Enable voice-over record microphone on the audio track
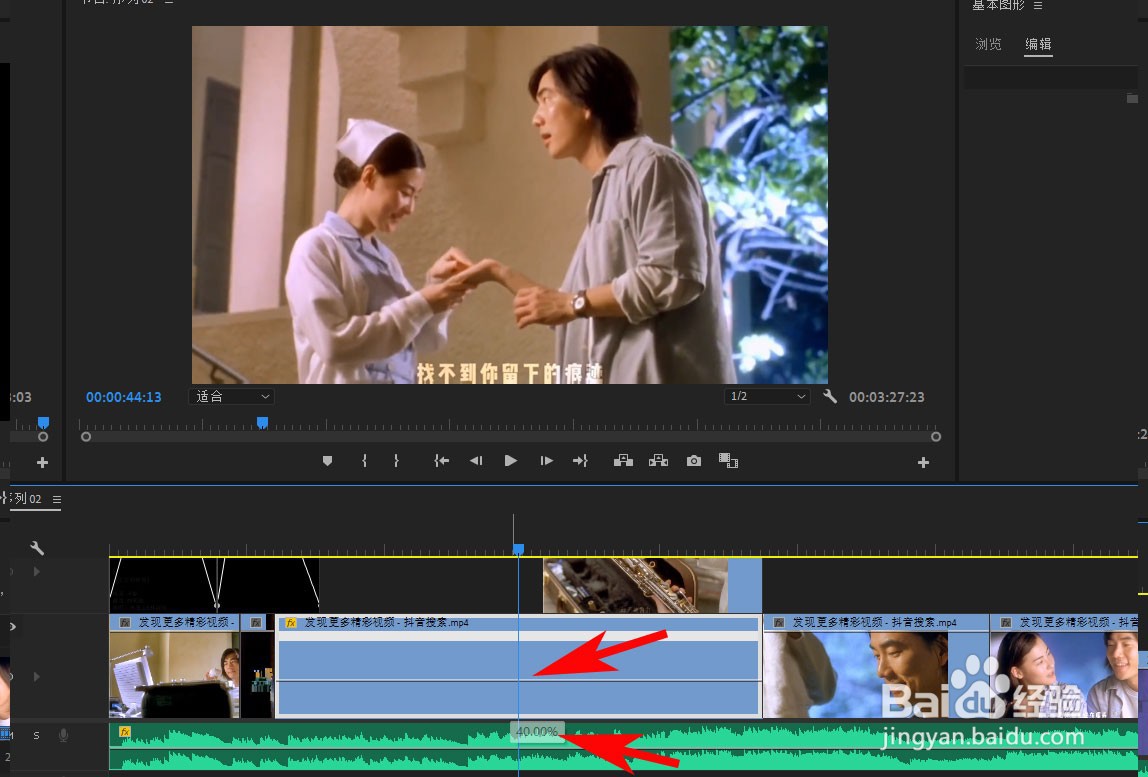The height and width of the screenshot is (777, 1148). coord(64,735)
